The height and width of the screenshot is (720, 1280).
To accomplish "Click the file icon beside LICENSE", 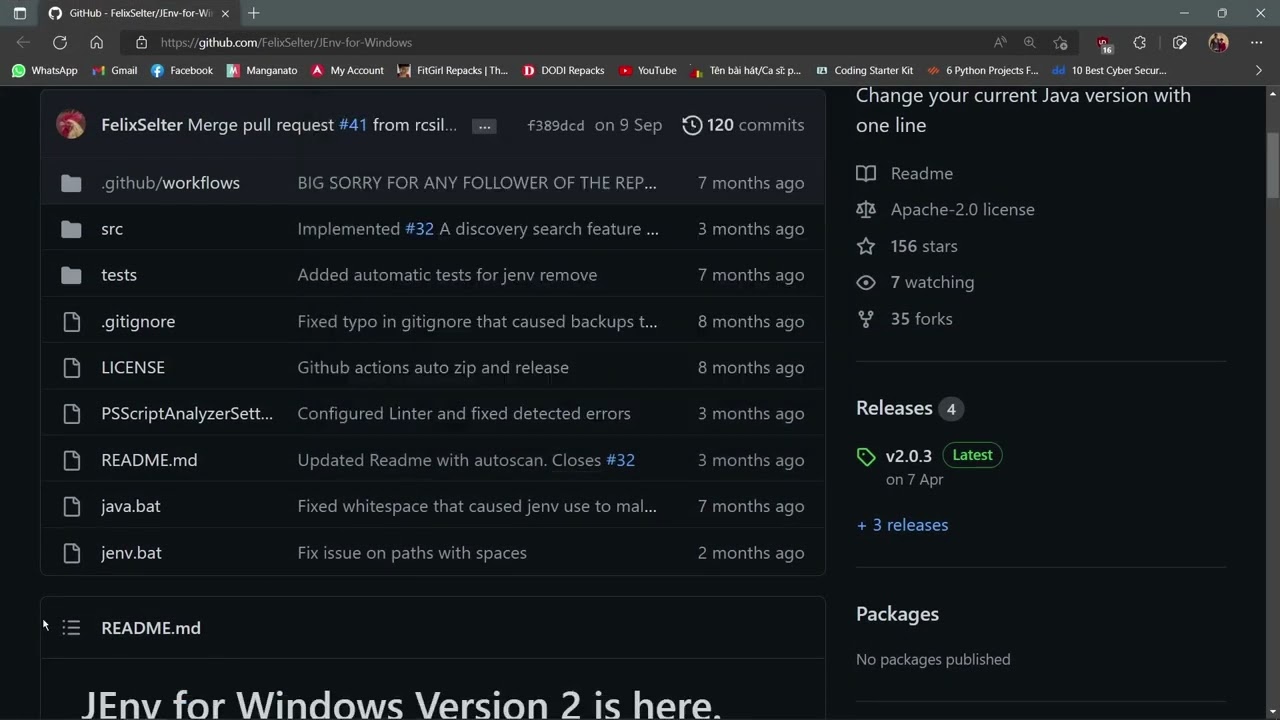I will [x=71, y=367].
